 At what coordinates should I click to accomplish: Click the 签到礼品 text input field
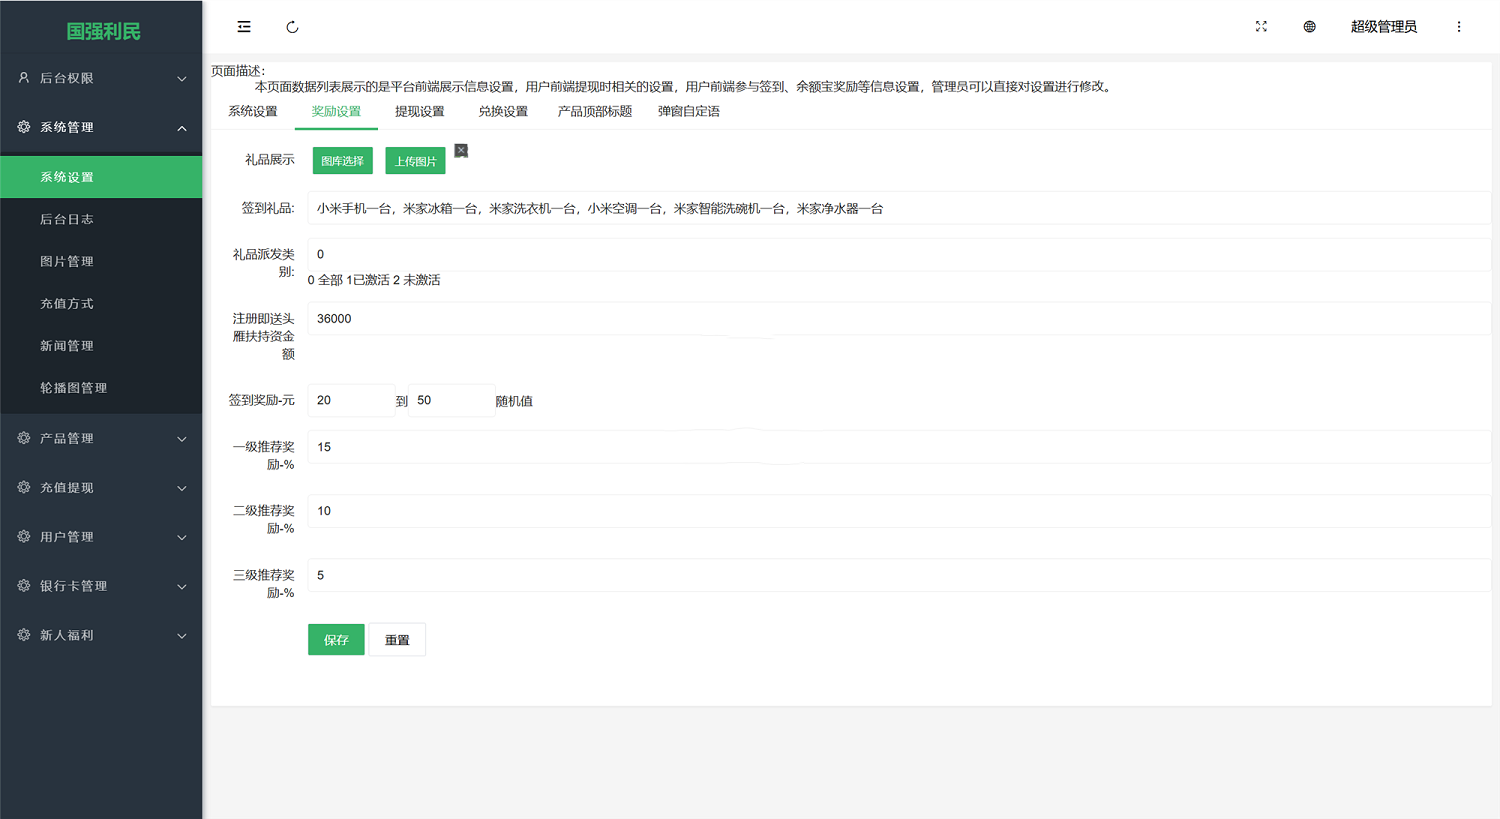pyautogui.click(x=700, y=208)
